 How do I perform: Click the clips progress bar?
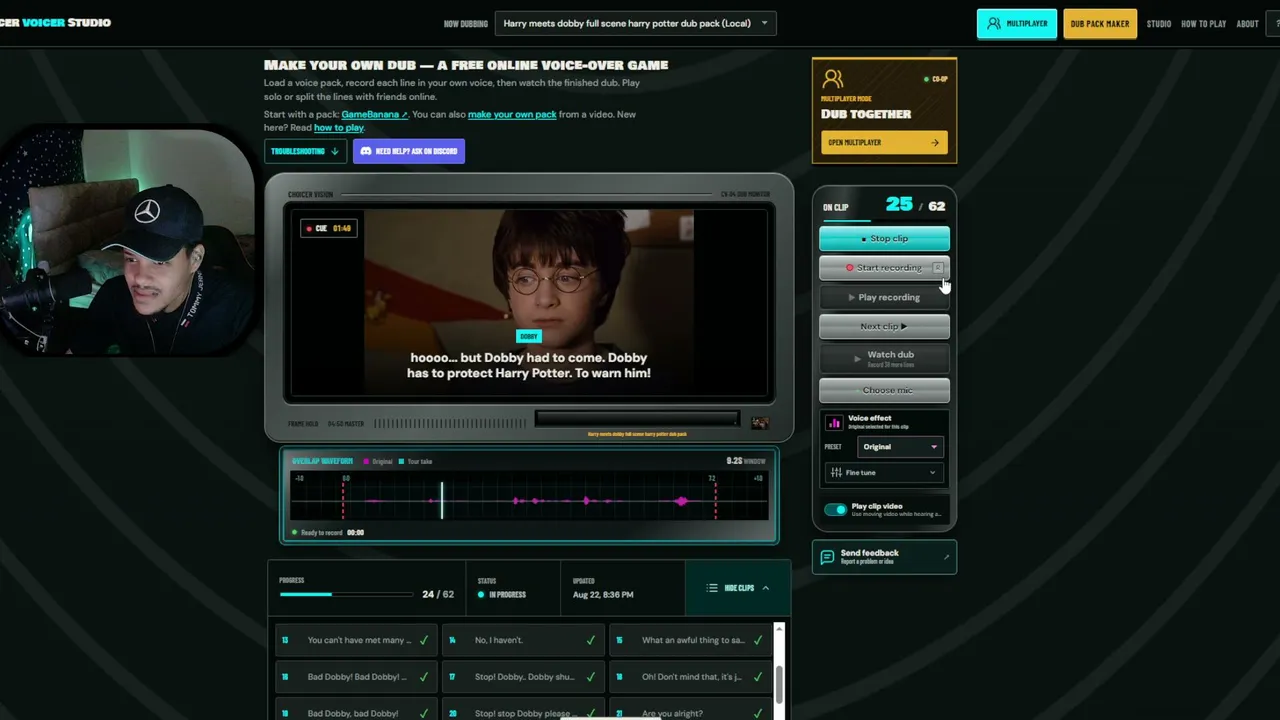point(346,595)
